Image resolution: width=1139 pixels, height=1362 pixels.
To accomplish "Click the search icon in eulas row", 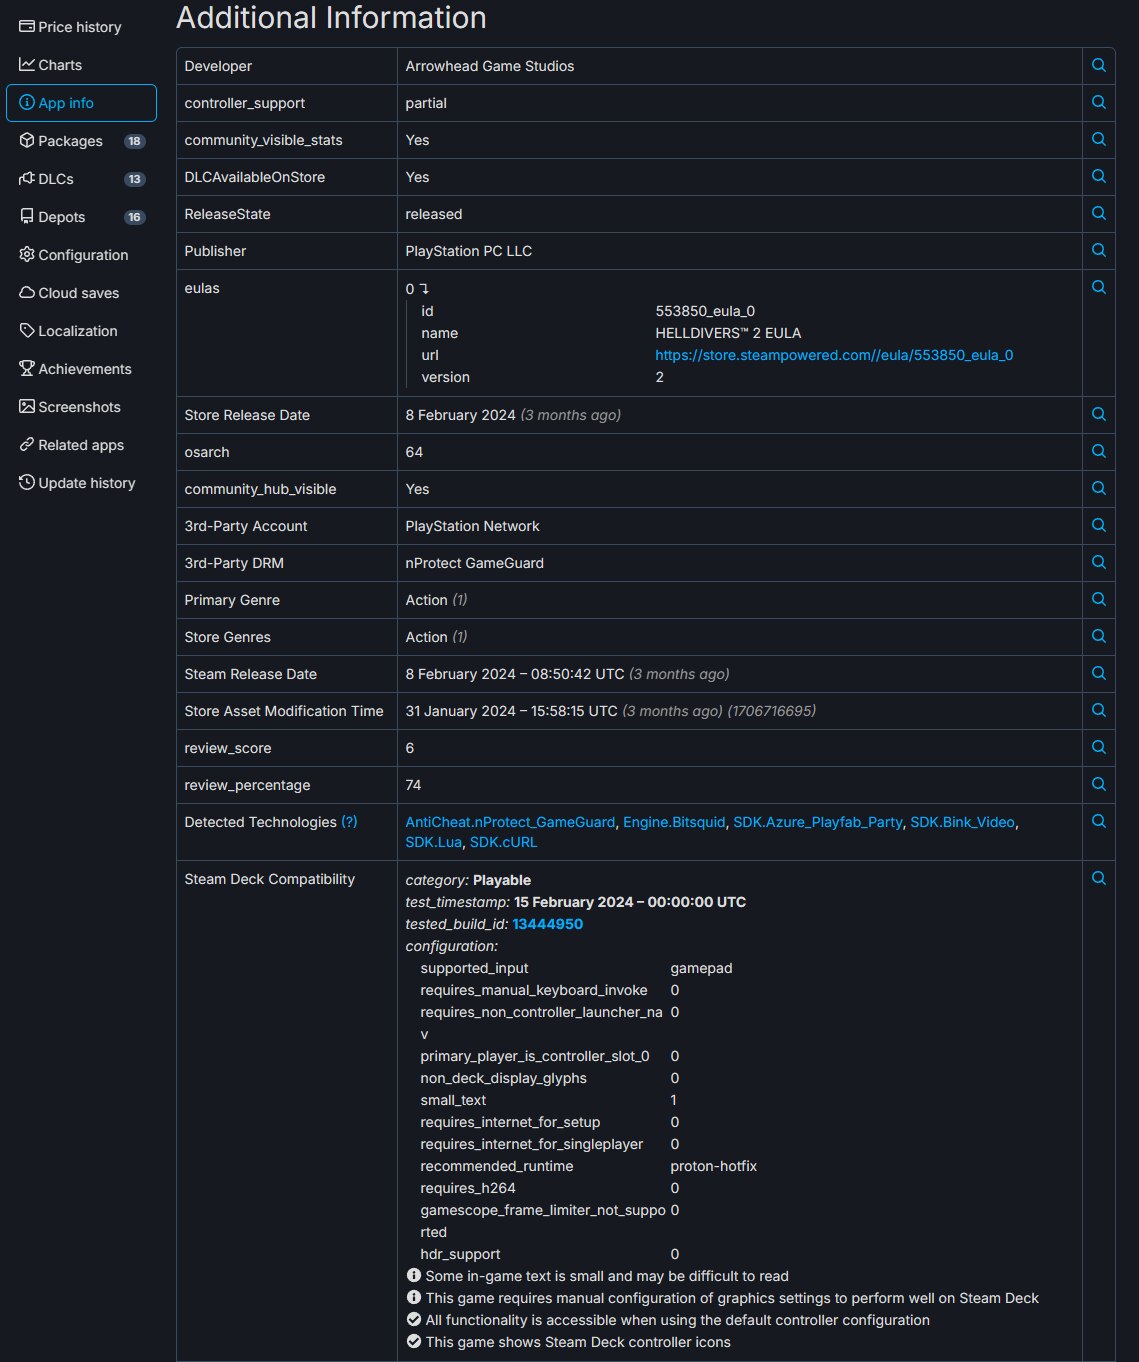I will coord(1098,287).
